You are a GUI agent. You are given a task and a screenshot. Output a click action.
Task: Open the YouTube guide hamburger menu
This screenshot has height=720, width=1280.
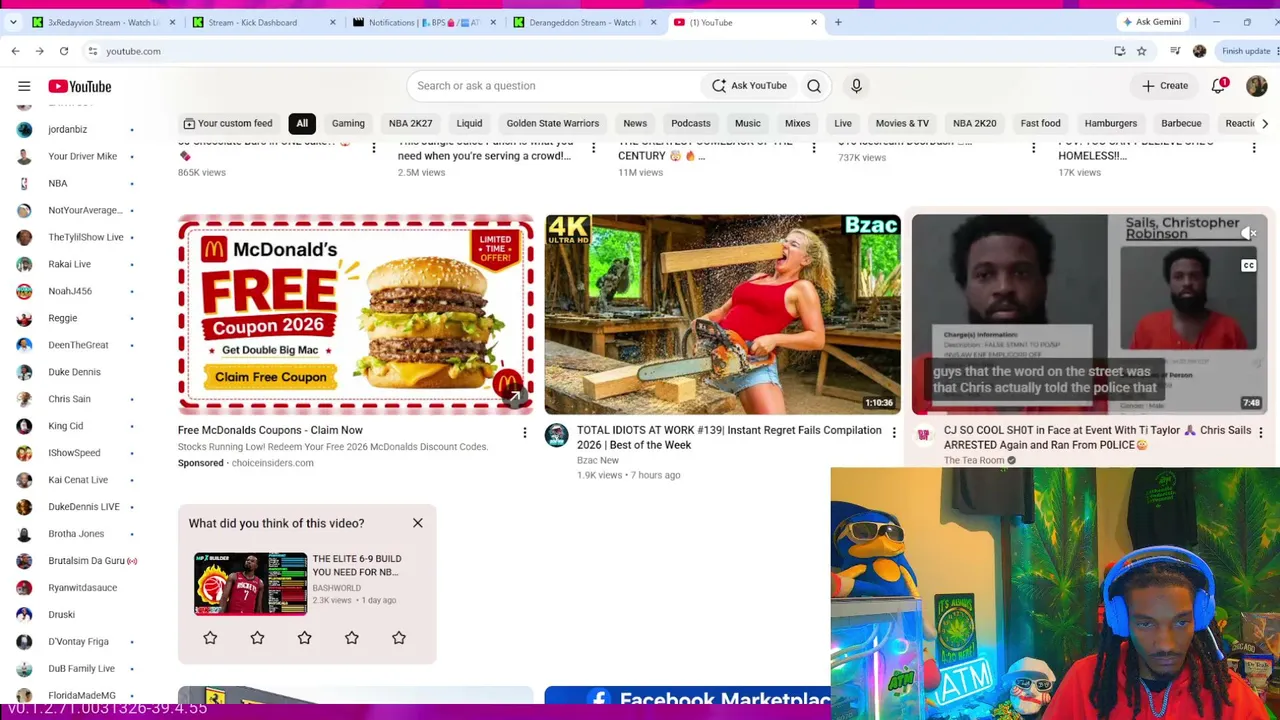(24, 86)
